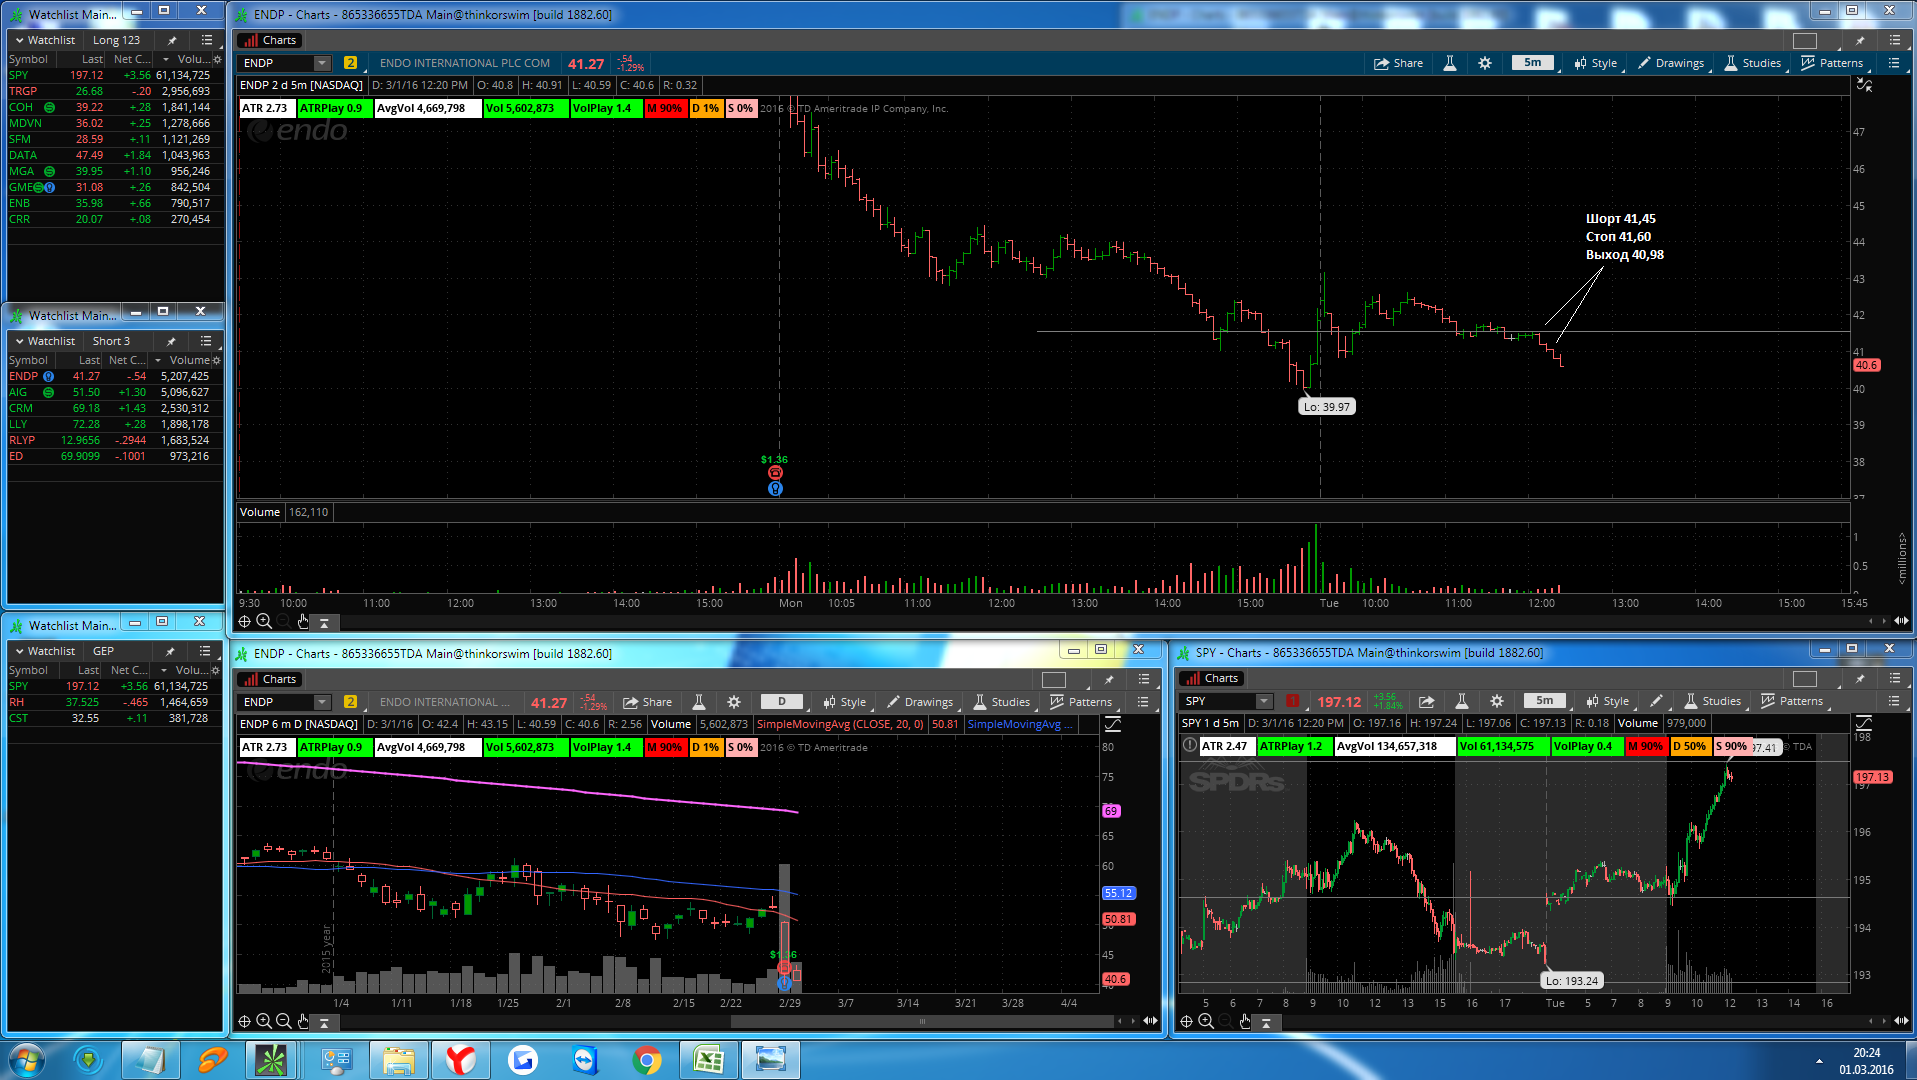
Task: Click share arrow icon in SPY chart
Action: pos(1426,701)
